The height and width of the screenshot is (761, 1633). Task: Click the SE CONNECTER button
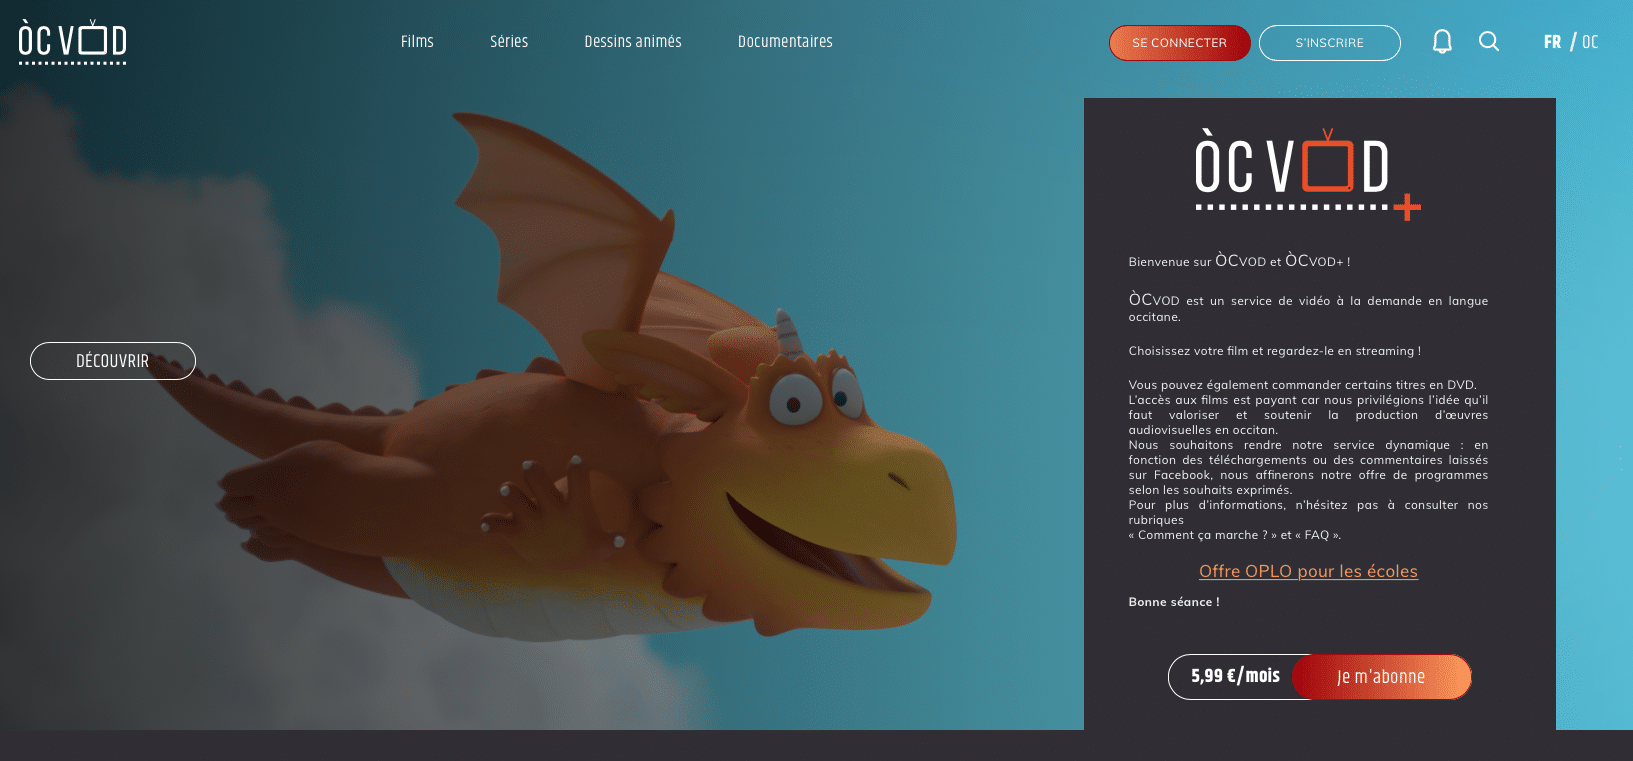click(x=1179, y=43)
